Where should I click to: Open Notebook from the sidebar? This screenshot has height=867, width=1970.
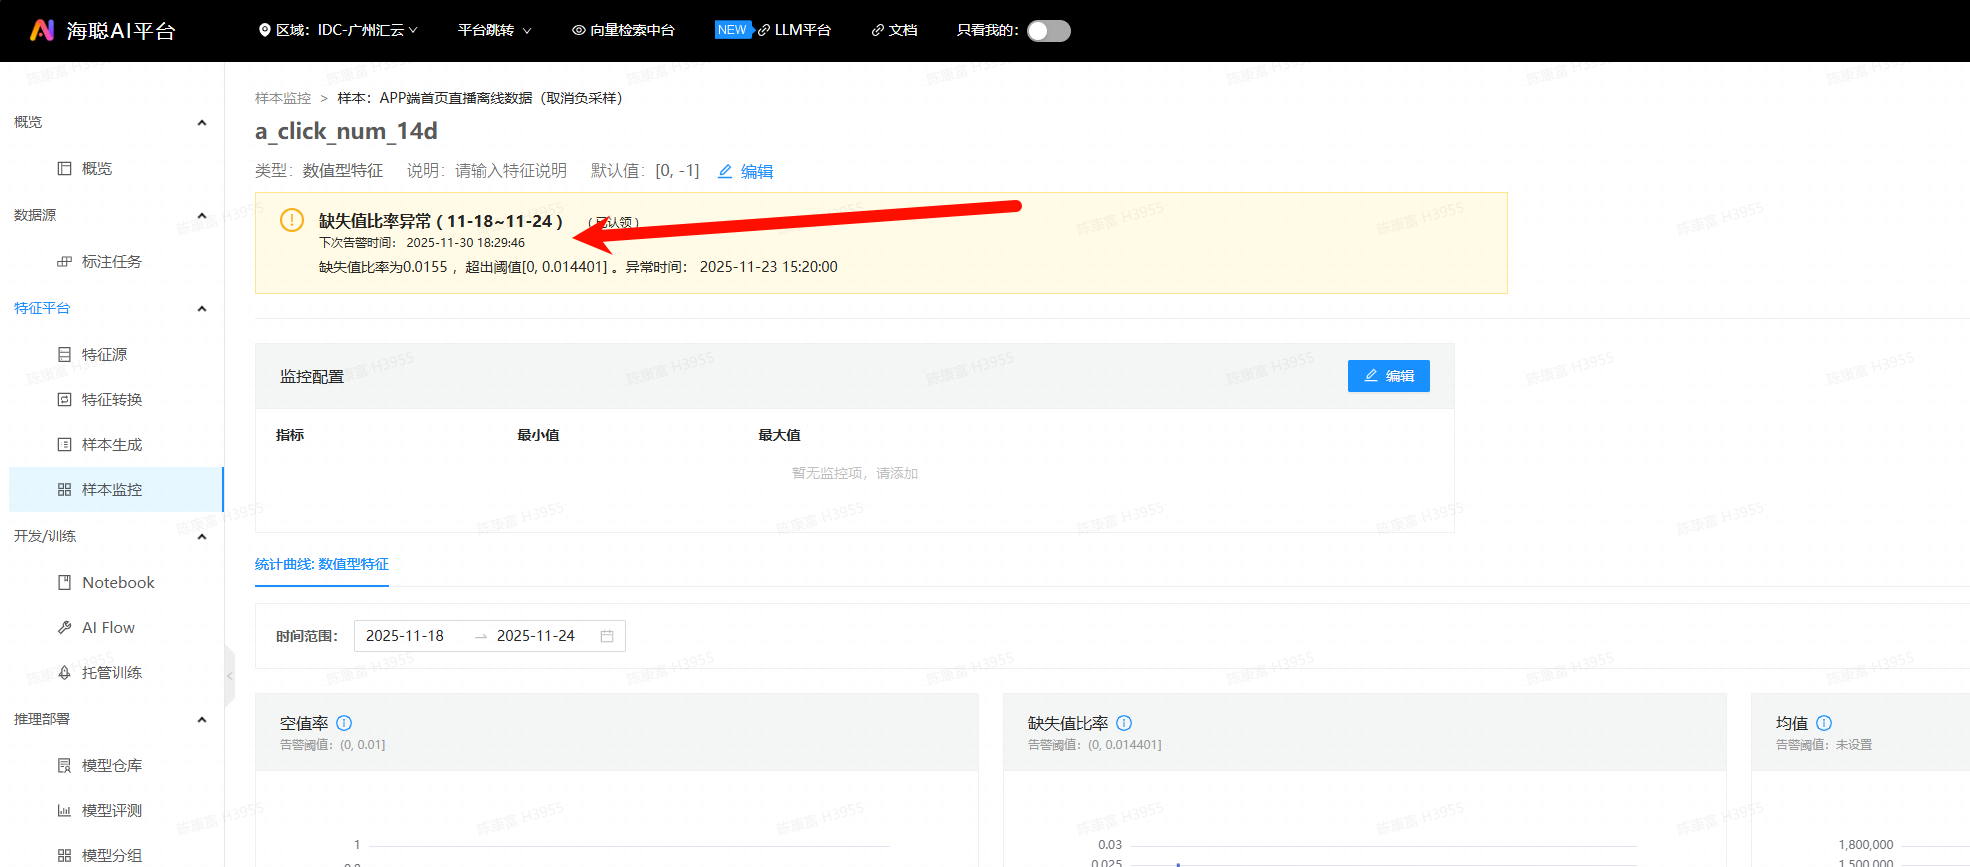point(118,582)
